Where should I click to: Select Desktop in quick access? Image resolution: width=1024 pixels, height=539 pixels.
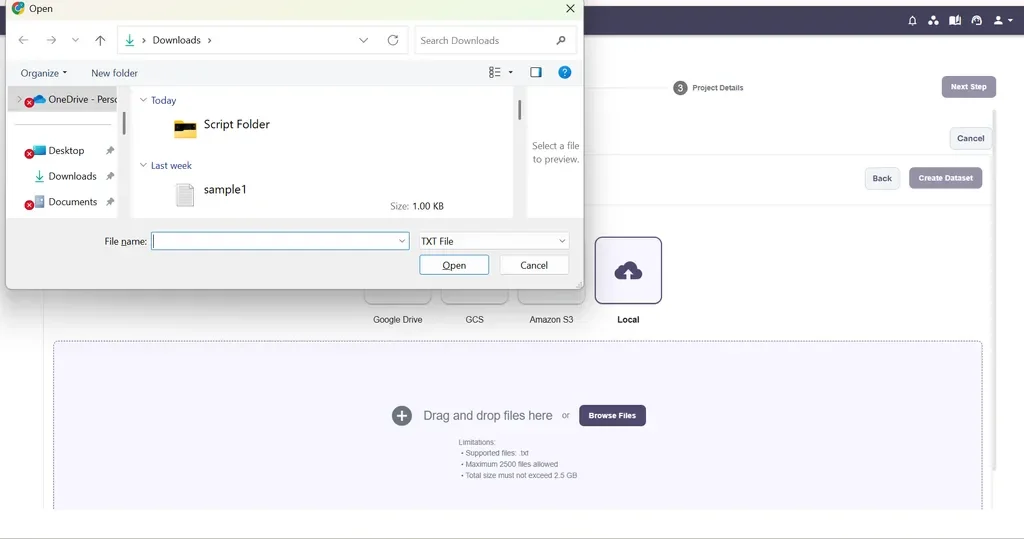(66, 150)
